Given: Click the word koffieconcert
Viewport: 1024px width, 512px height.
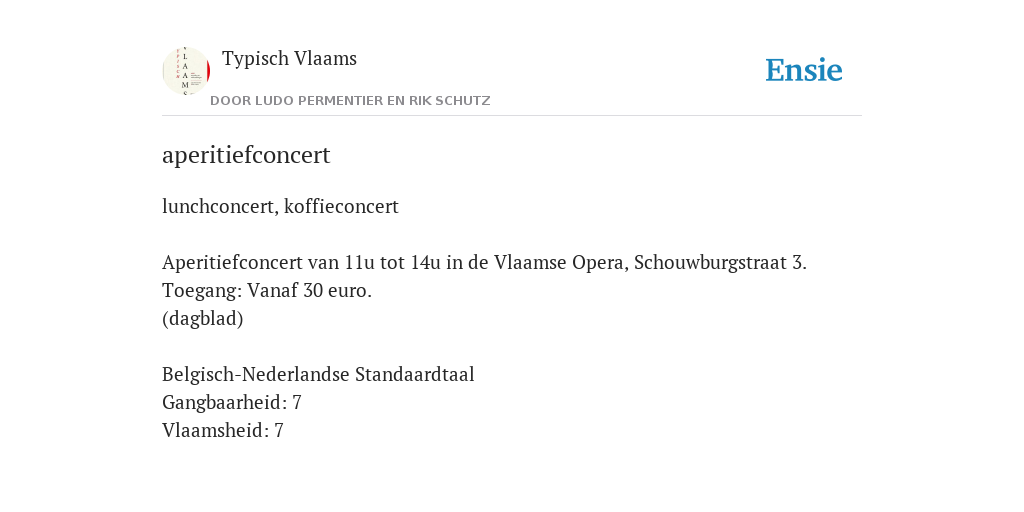Looking at the screenshot, I should pyautogui.click(x=342, y=207).
